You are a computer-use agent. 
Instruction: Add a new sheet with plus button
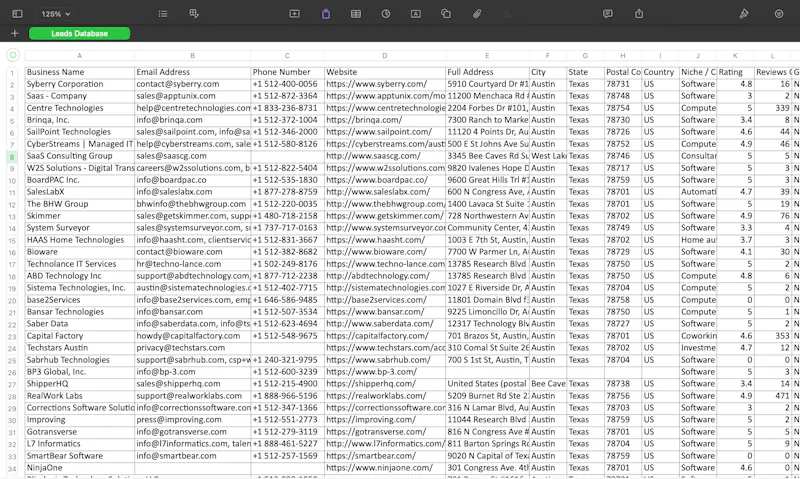pyautogui.click(x=15, y=34)
